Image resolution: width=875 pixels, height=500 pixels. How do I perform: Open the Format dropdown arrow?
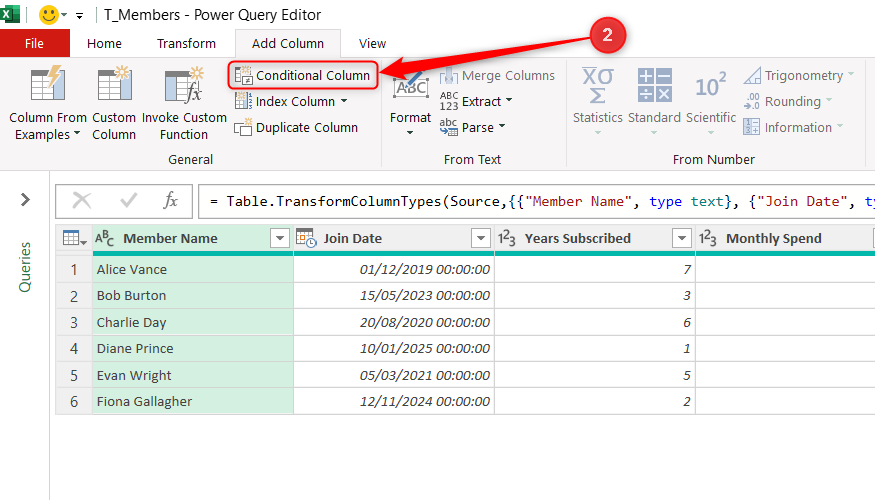pos(410,133)
